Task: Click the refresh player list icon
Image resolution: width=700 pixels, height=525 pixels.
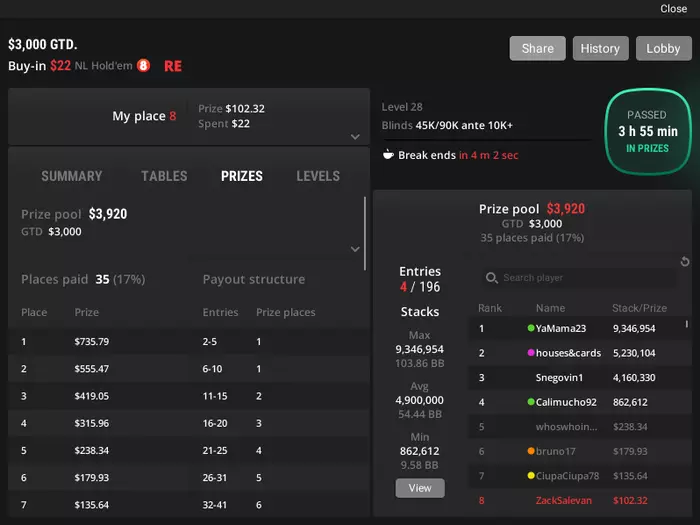Action: 685,262
